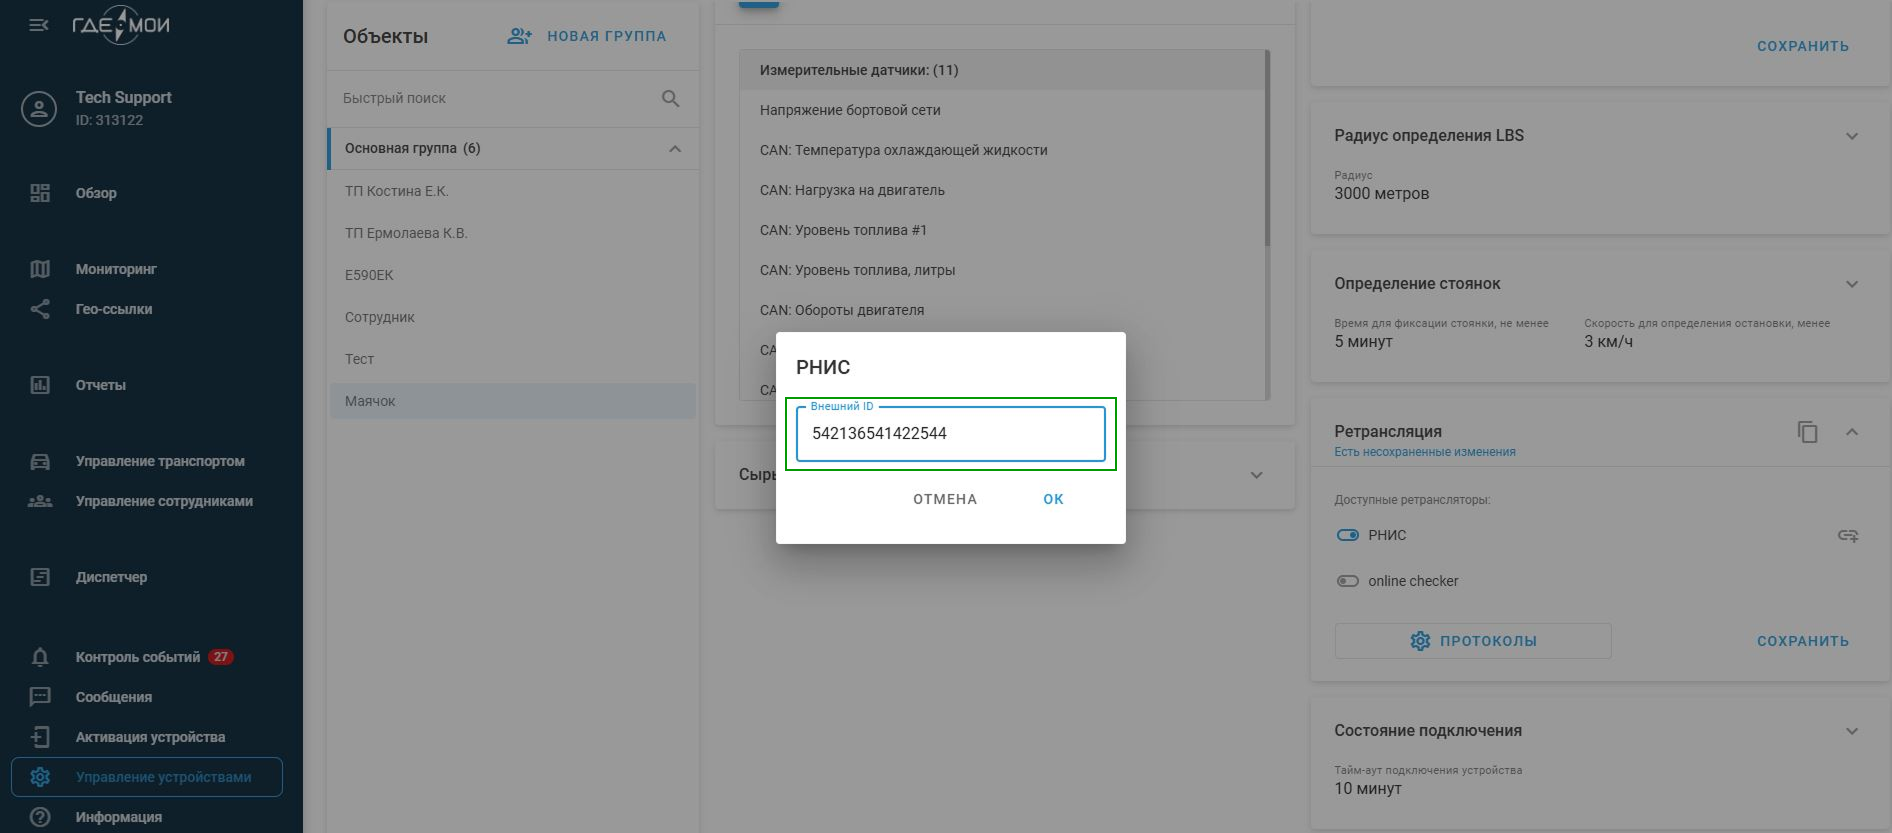Disable the РНИС retranslator toggle
The height and width of the screenshot is (833, 1892).
coord(1347,535)
